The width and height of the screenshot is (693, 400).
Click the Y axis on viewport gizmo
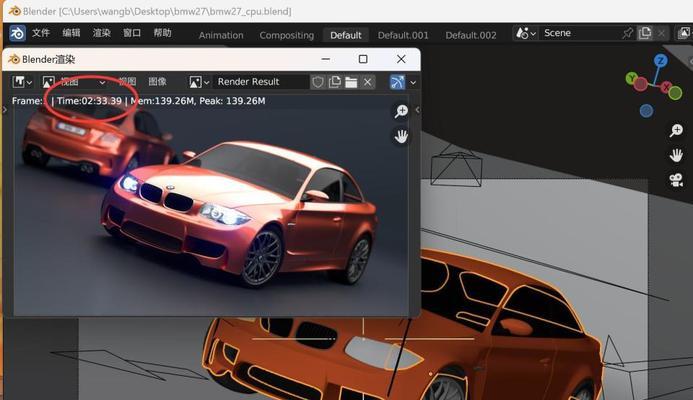click(633, 79)
